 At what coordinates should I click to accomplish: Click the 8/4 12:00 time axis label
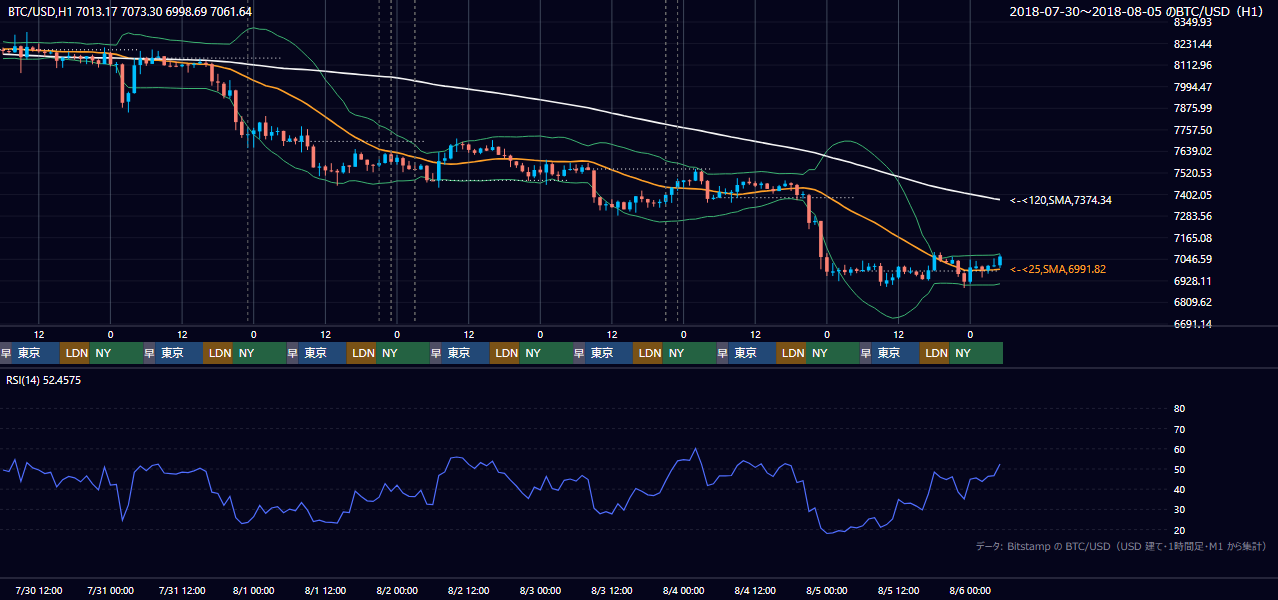pyautogui.click(x=755, y=590)
